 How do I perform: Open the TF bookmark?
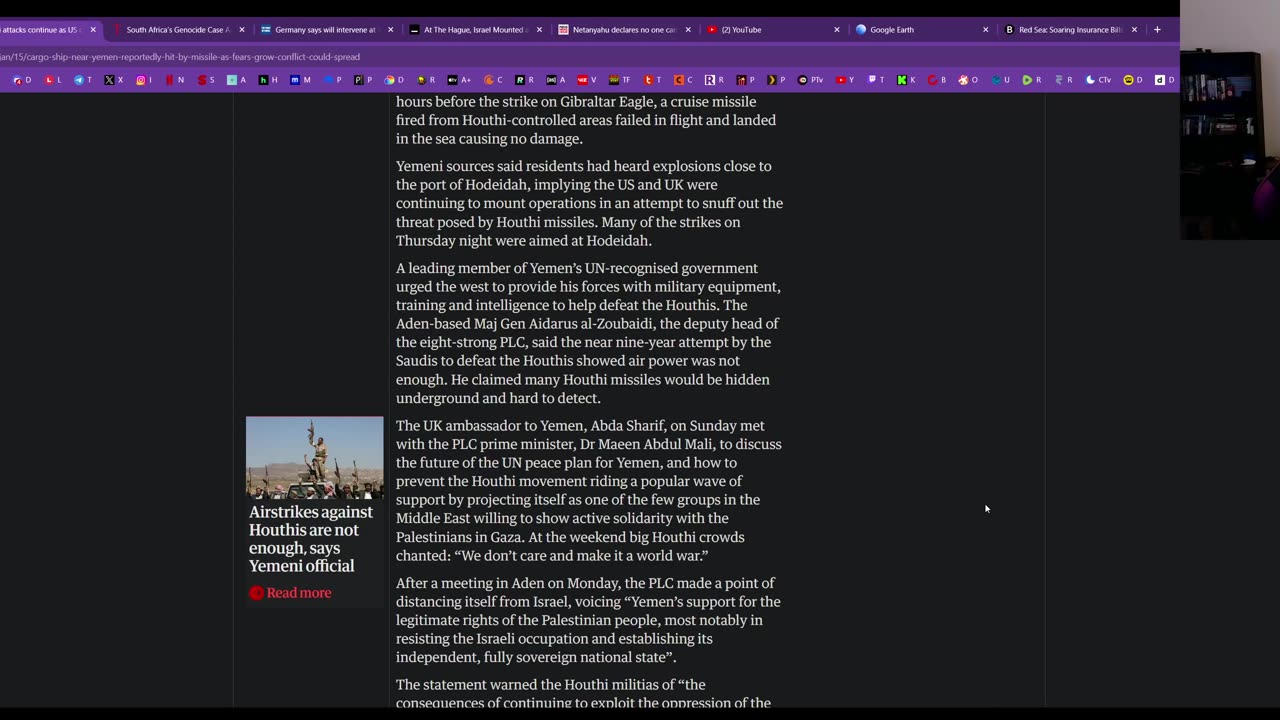[x=620, y=80]
